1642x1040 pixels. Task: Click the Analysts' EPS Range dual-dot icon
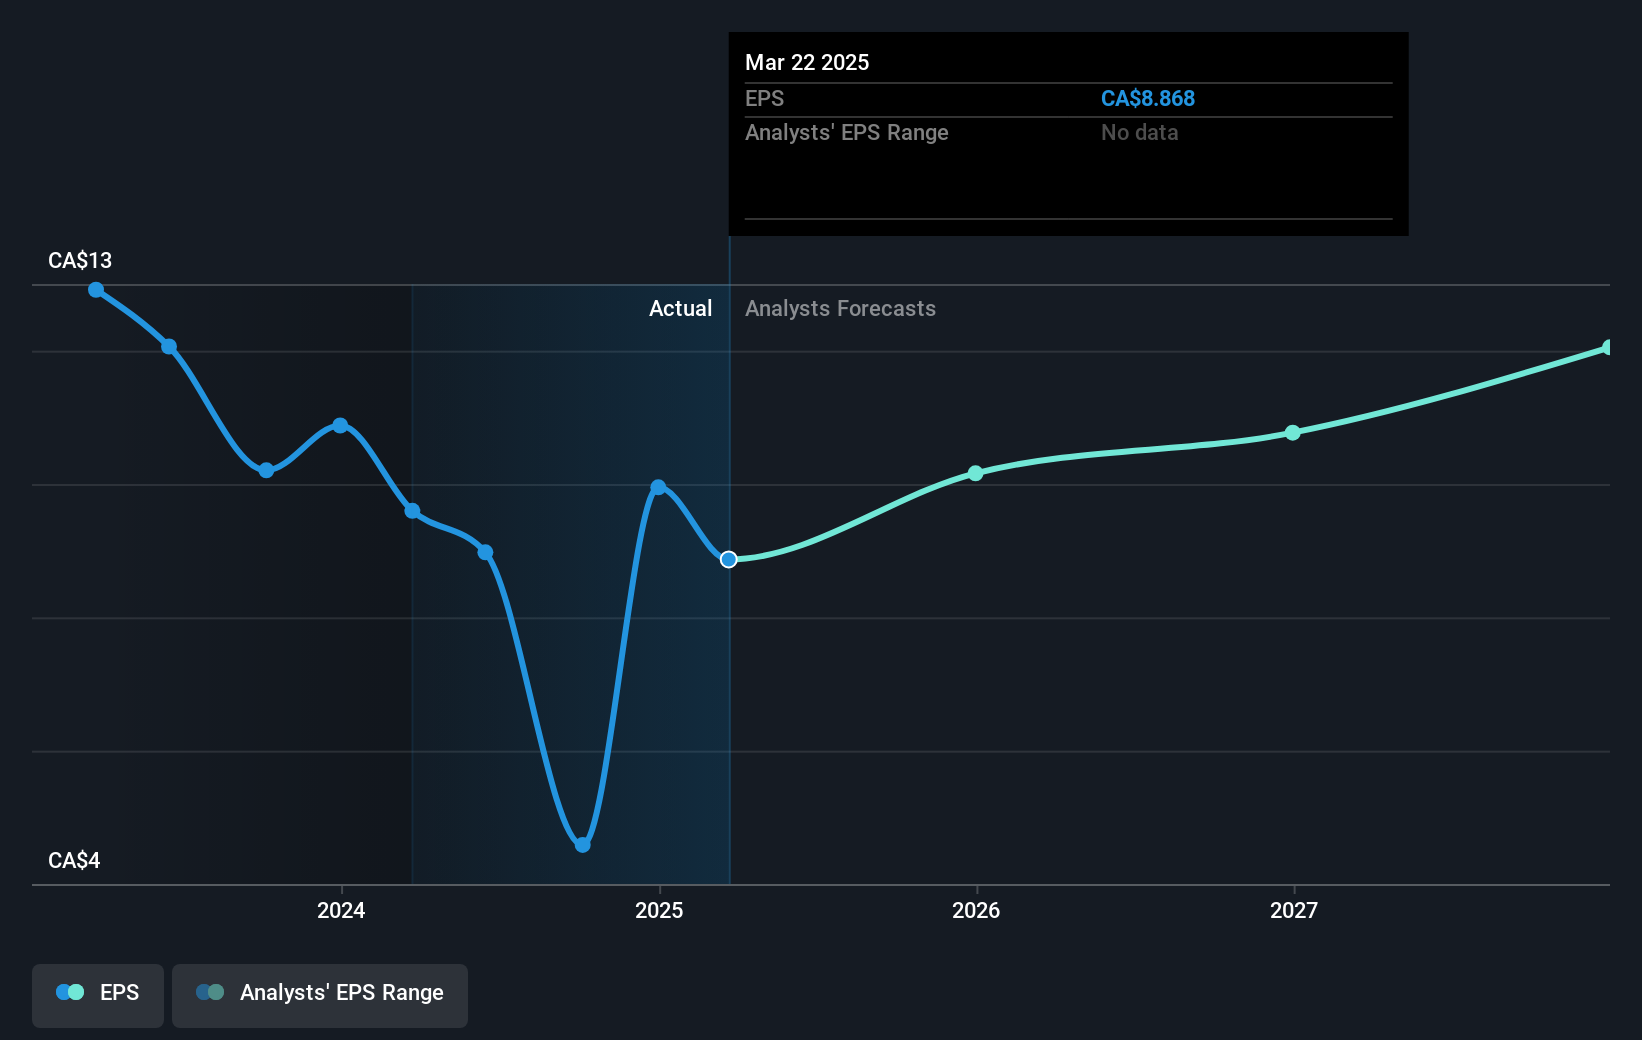pos(210,991)
